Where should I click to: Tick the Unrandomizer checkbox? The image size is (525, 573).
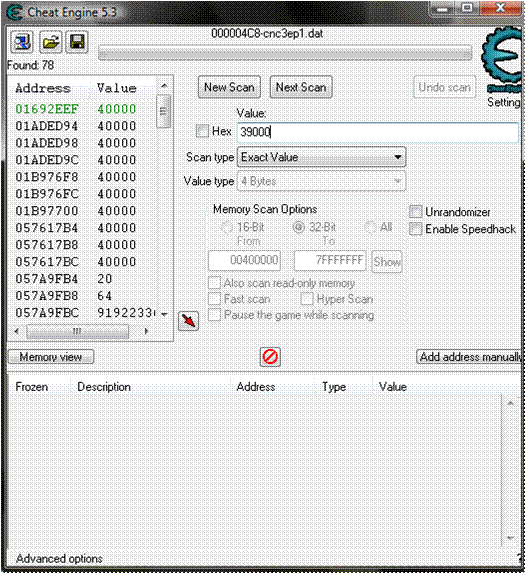click(x=415, y=212)
